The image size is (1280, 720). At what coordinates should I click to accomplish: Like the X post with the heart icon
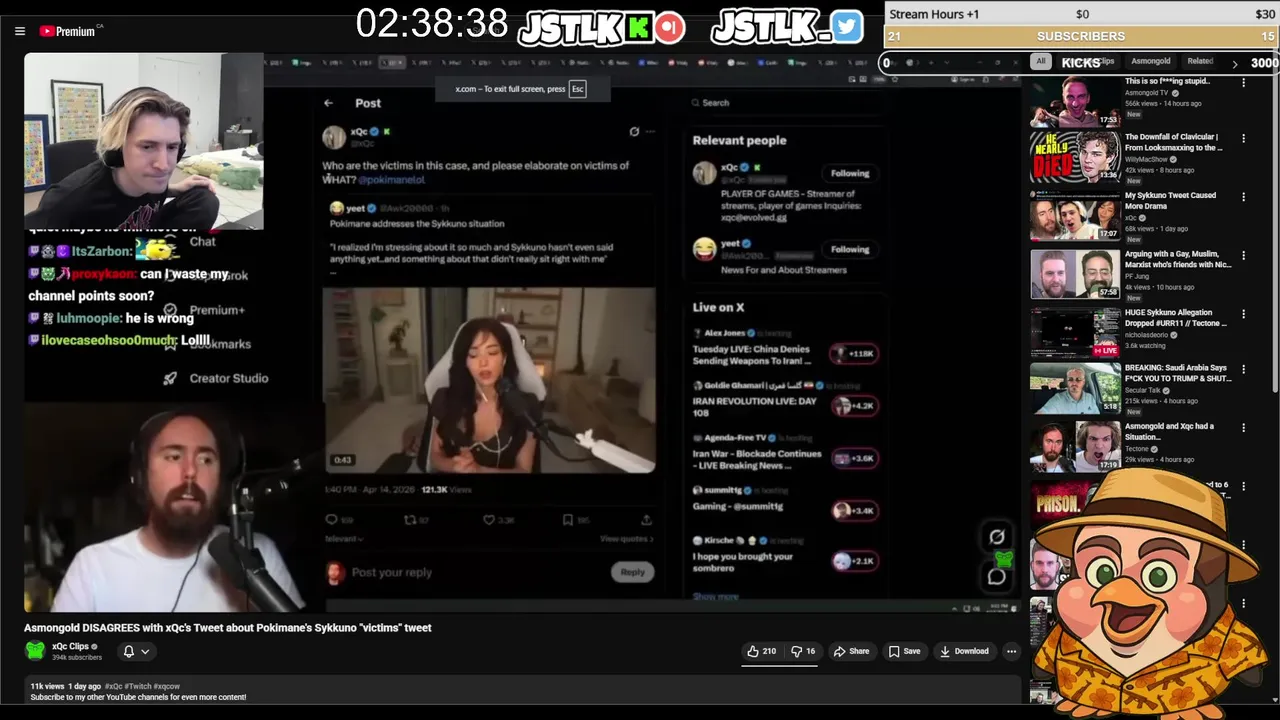click(x=489, y=520)
